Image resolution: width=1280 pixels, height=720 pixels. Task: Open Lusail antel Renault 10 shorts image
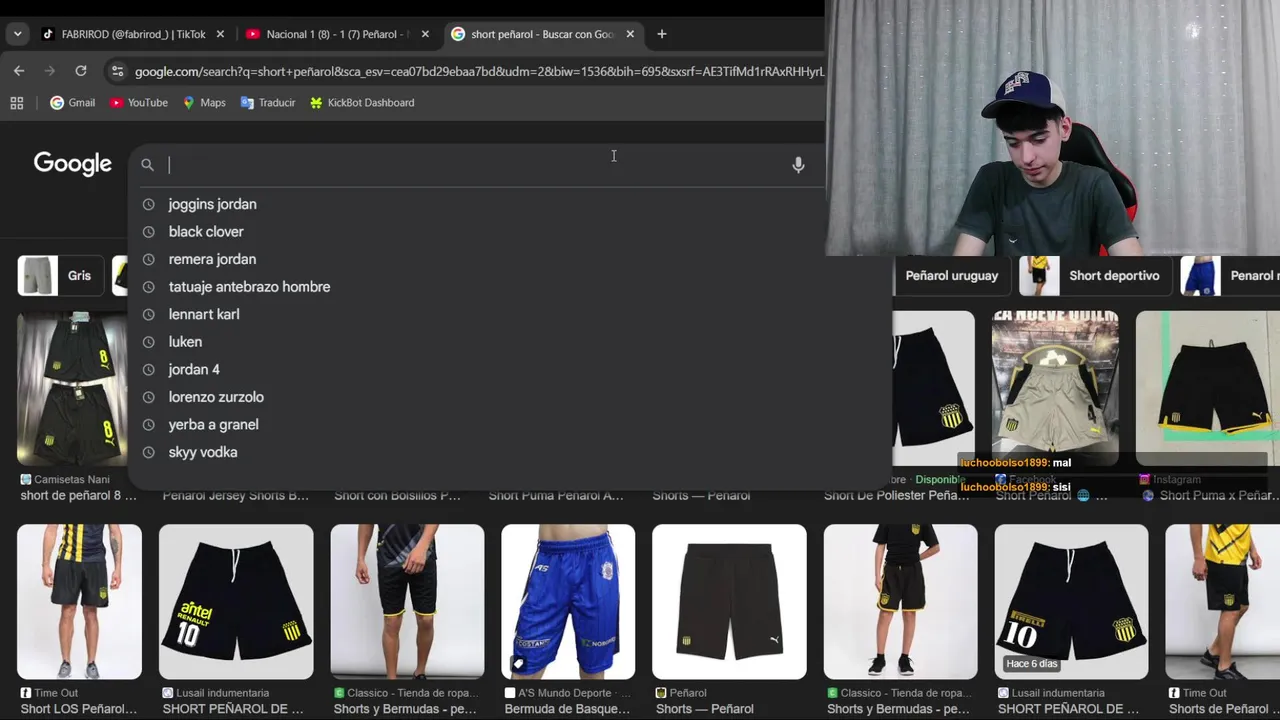pyautogui.click(x=236, y=602)
